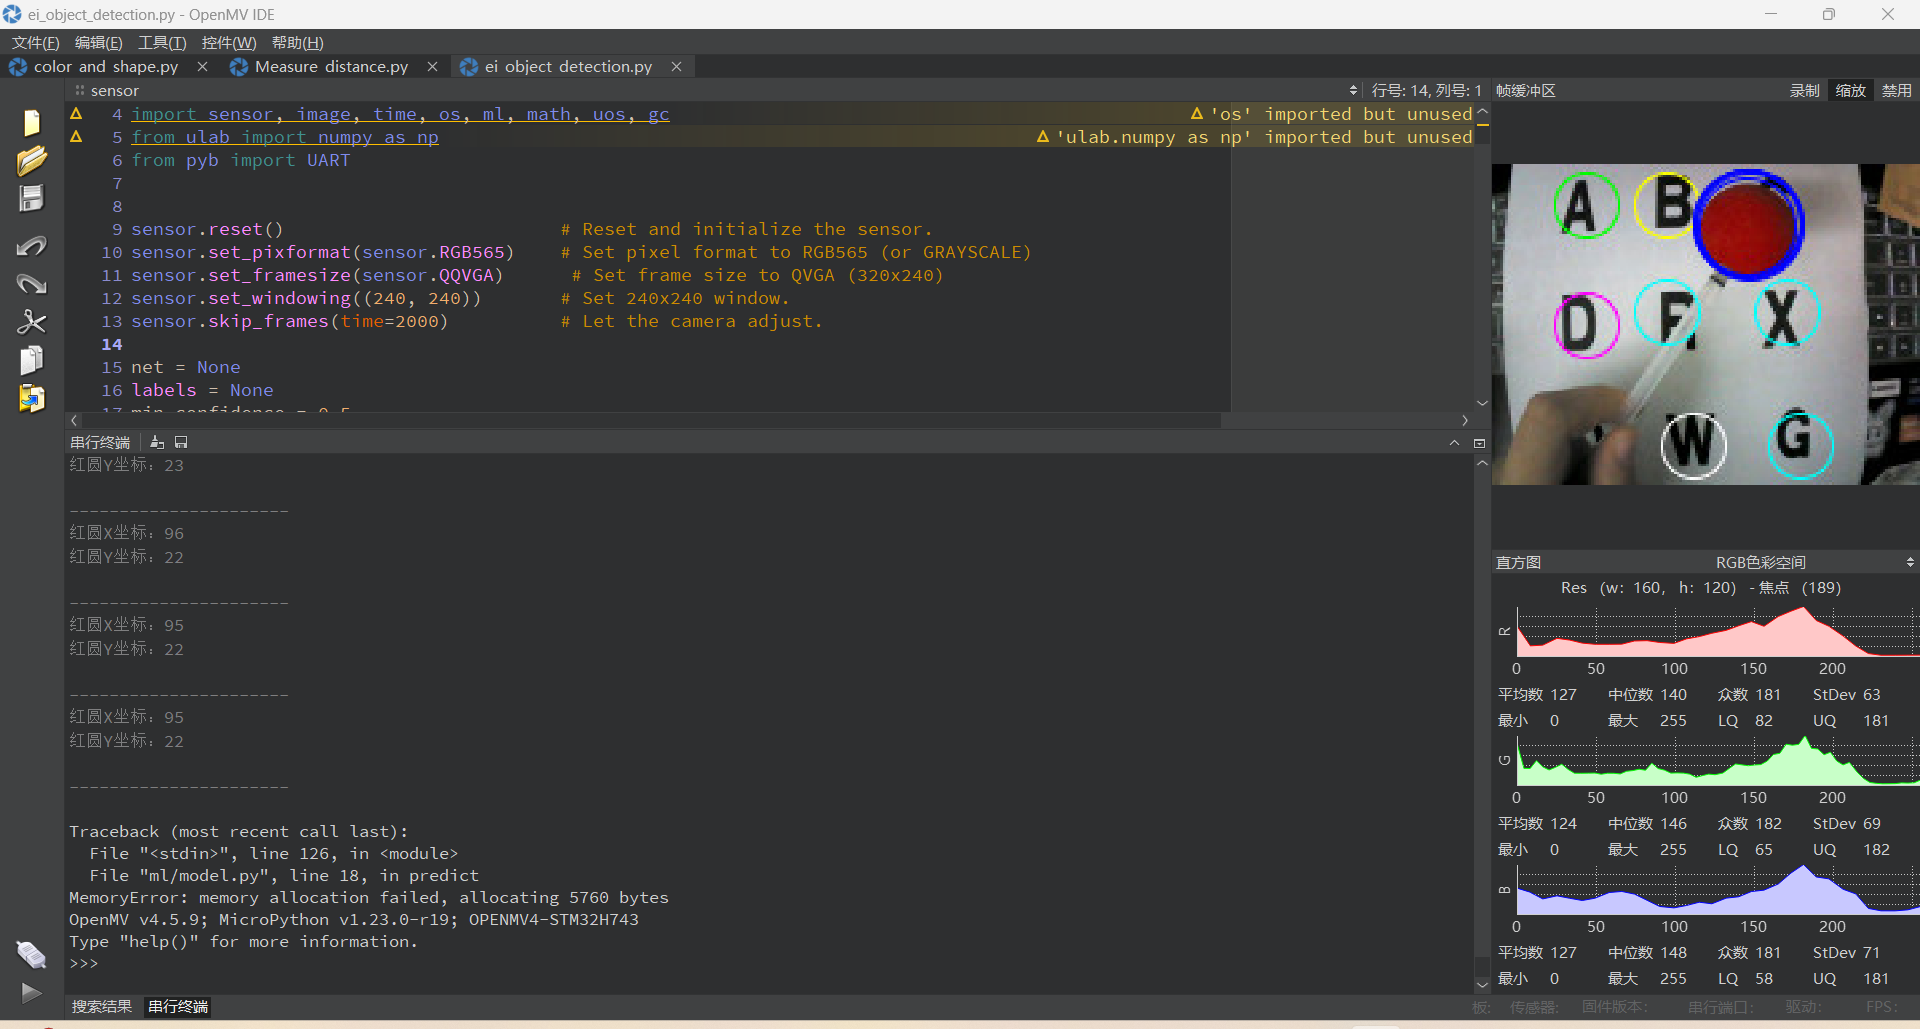Toggle the 缩放 zoom button

pyautogui.click(x=1851, y=90)
